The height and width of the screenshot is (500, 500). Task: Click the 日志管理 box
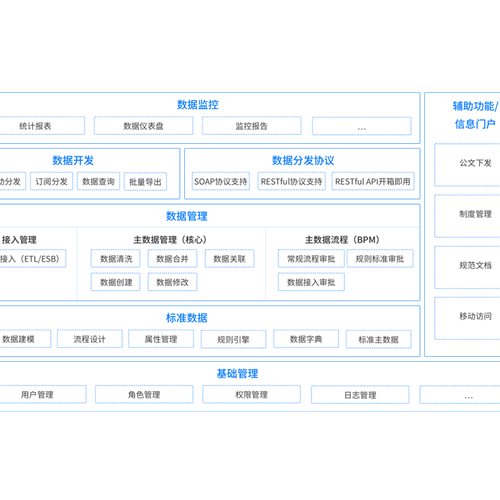(x=360, y=395)
